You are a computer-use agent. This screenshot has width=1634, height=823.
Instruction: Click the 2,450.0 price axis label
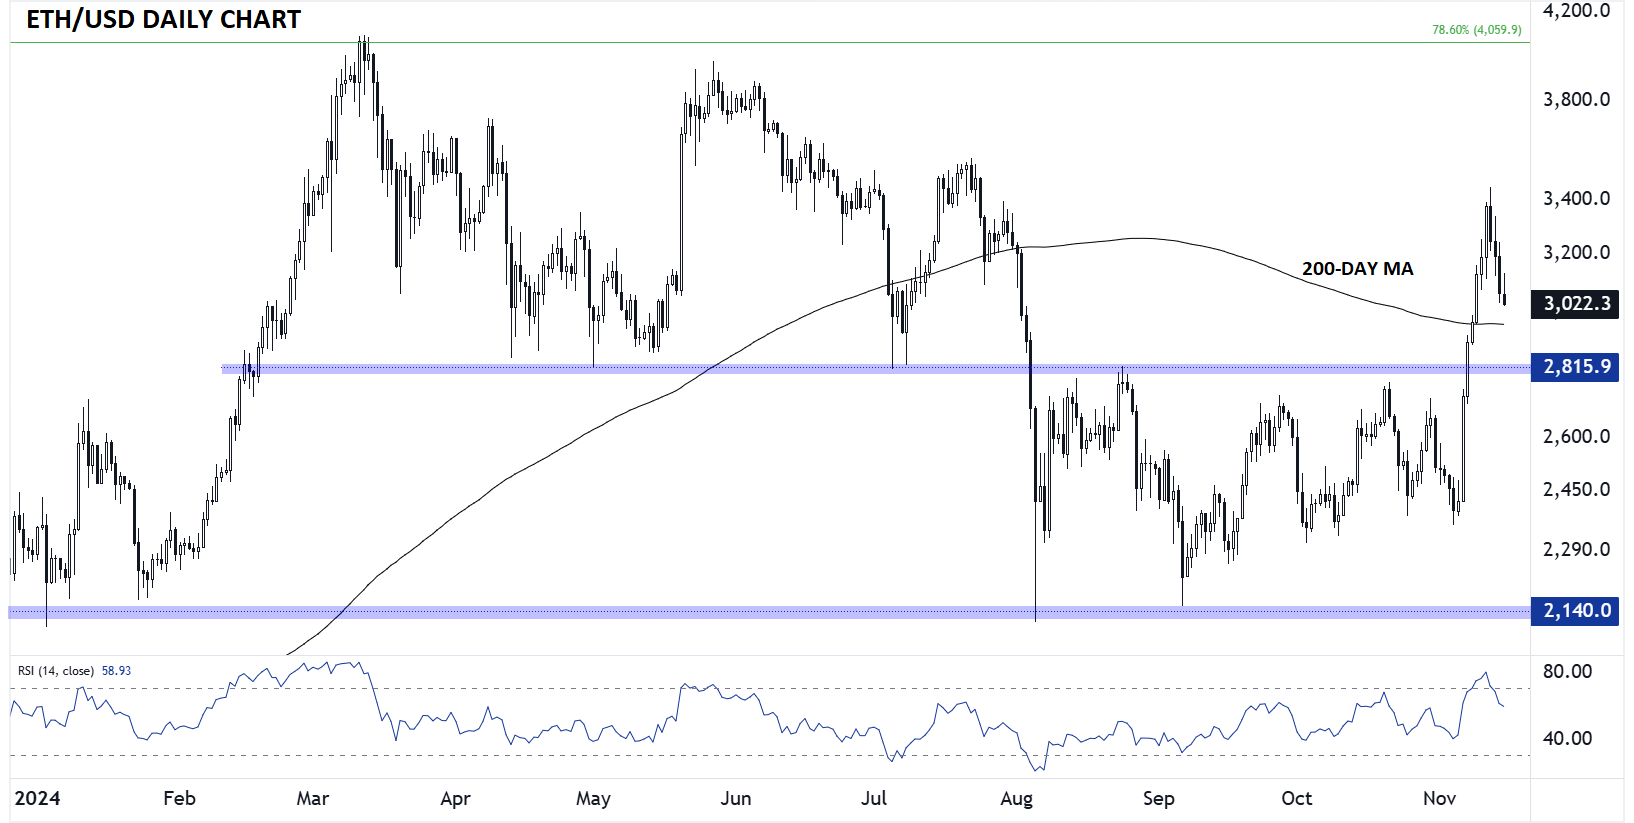click(1577, 489)
